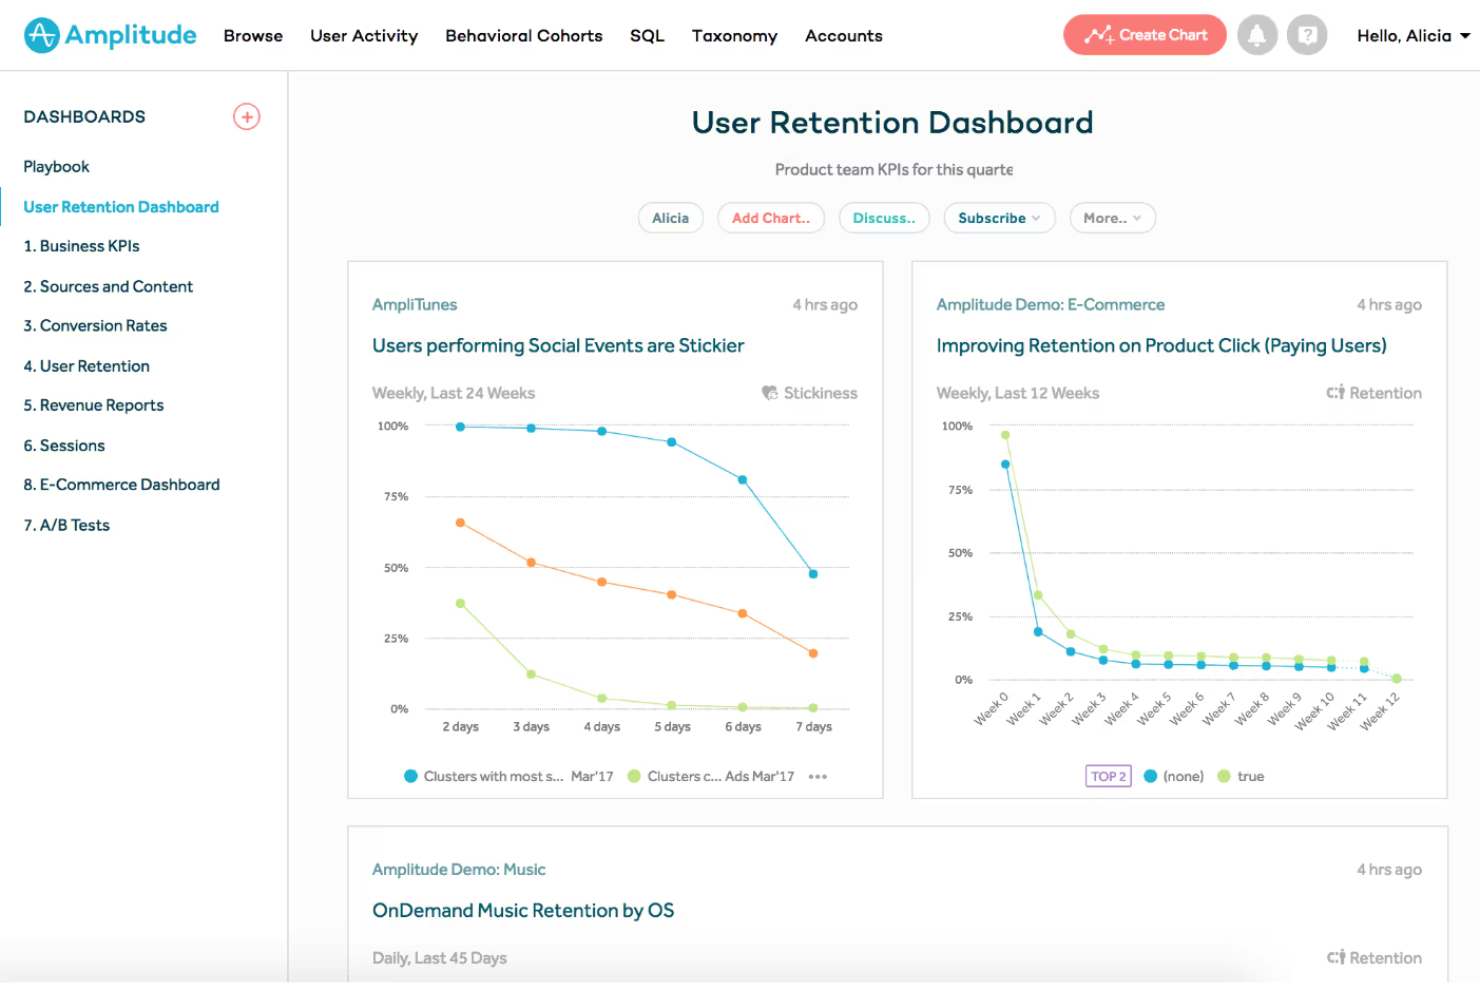Open the help question mark icon
Image resolution: width=1480 pixels, height=987 pixels.
(x=1306, y=35)
